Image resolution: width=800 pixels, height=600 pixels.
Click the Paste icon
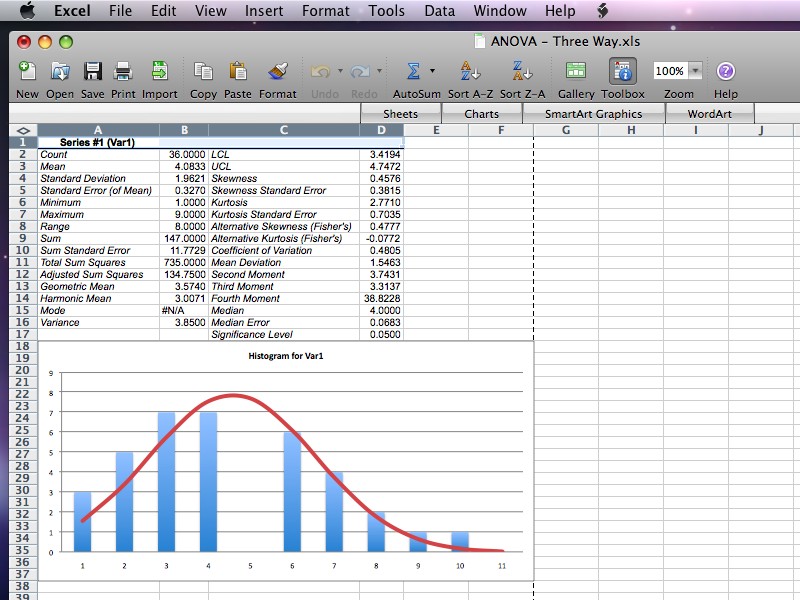238,72
